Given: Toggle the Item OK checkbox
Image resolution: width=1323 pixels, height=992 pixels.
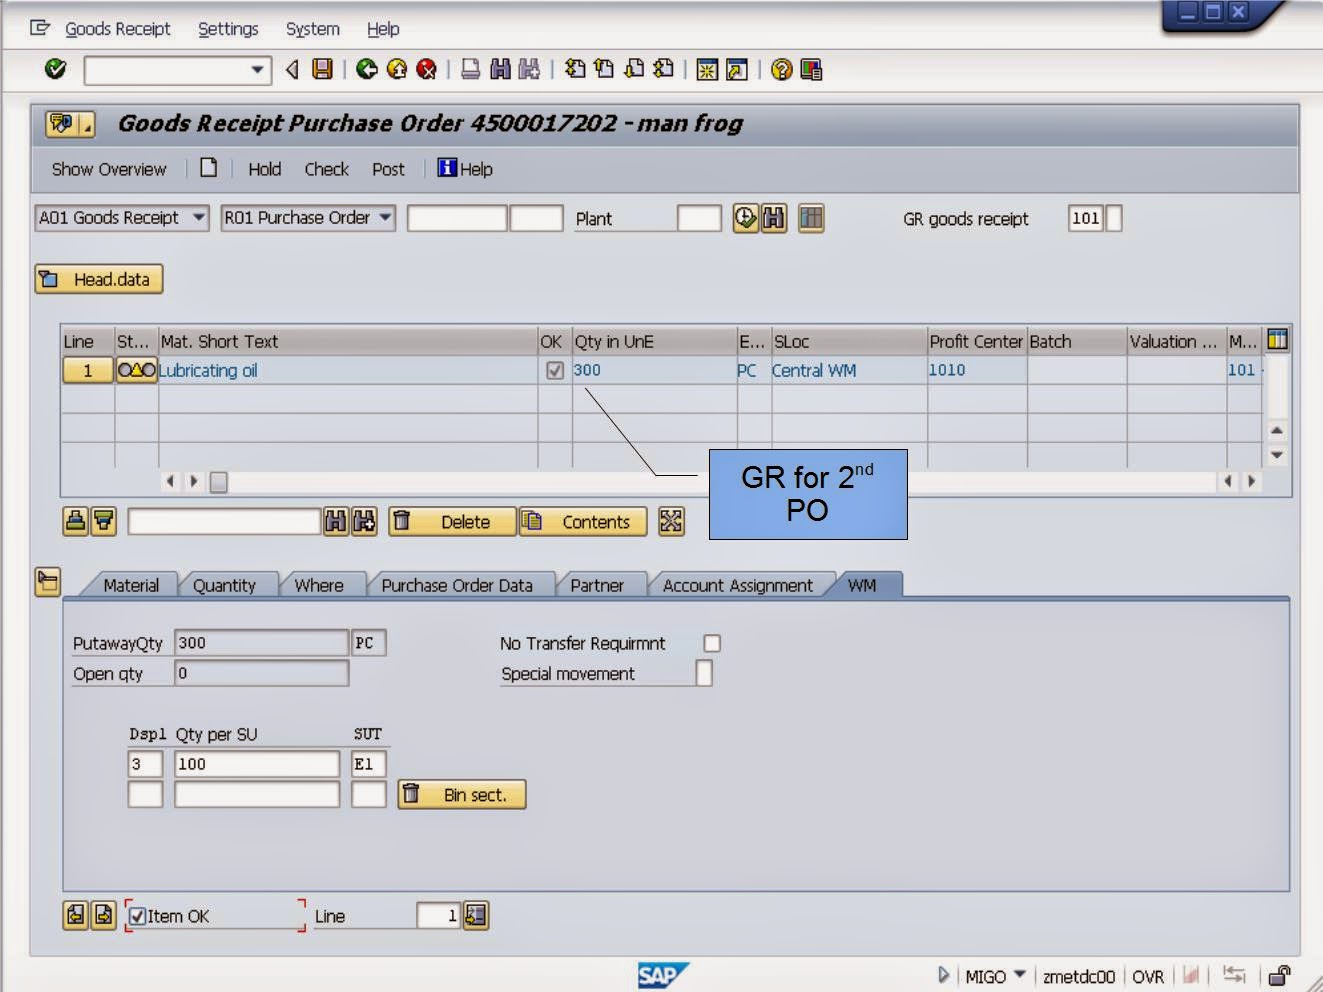Looking at the screenshot, I should 137,915.
